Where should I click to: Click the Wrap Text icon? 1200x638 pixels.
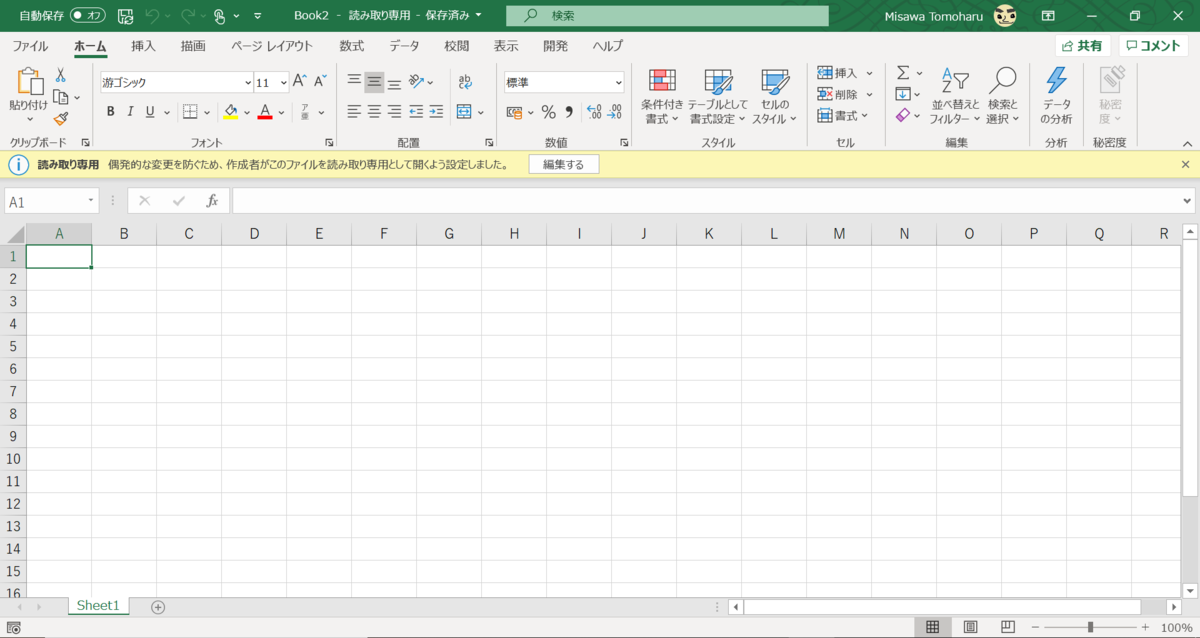pos(465,82)
